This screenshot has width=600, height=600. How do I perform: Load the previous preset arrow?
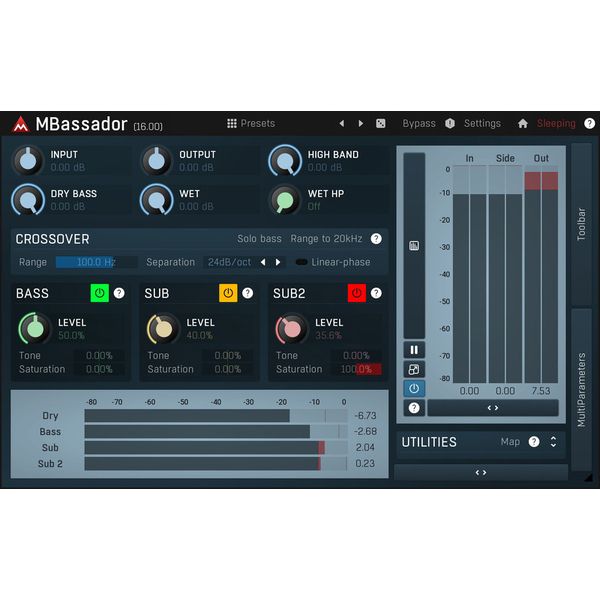[342, 123]
